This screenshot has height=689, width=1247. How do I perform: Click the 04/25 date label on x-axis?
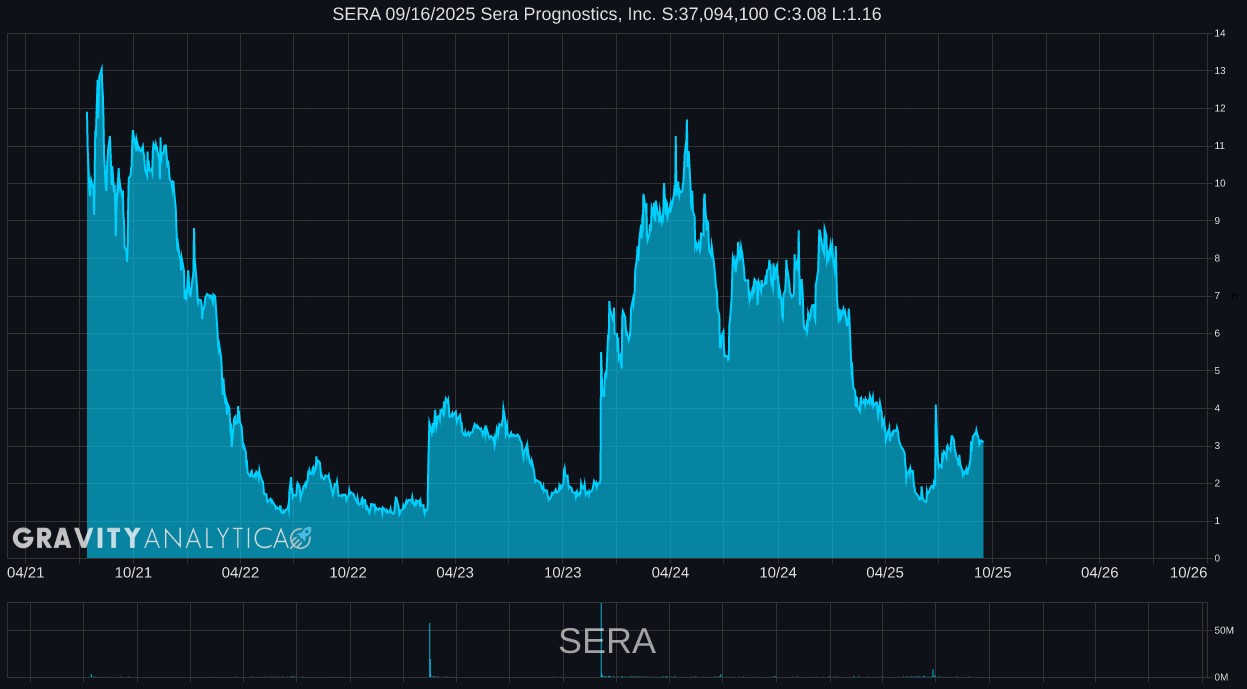pos(885,573)
